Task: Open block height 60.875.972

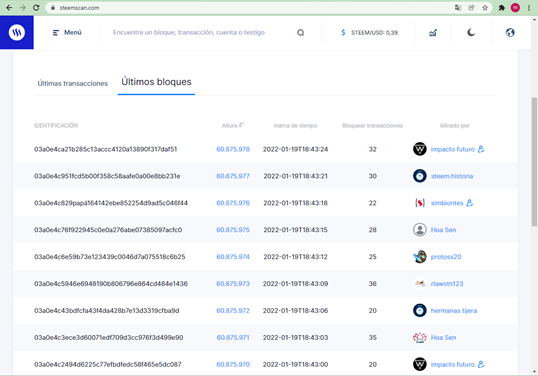Action: pos(233,311)
